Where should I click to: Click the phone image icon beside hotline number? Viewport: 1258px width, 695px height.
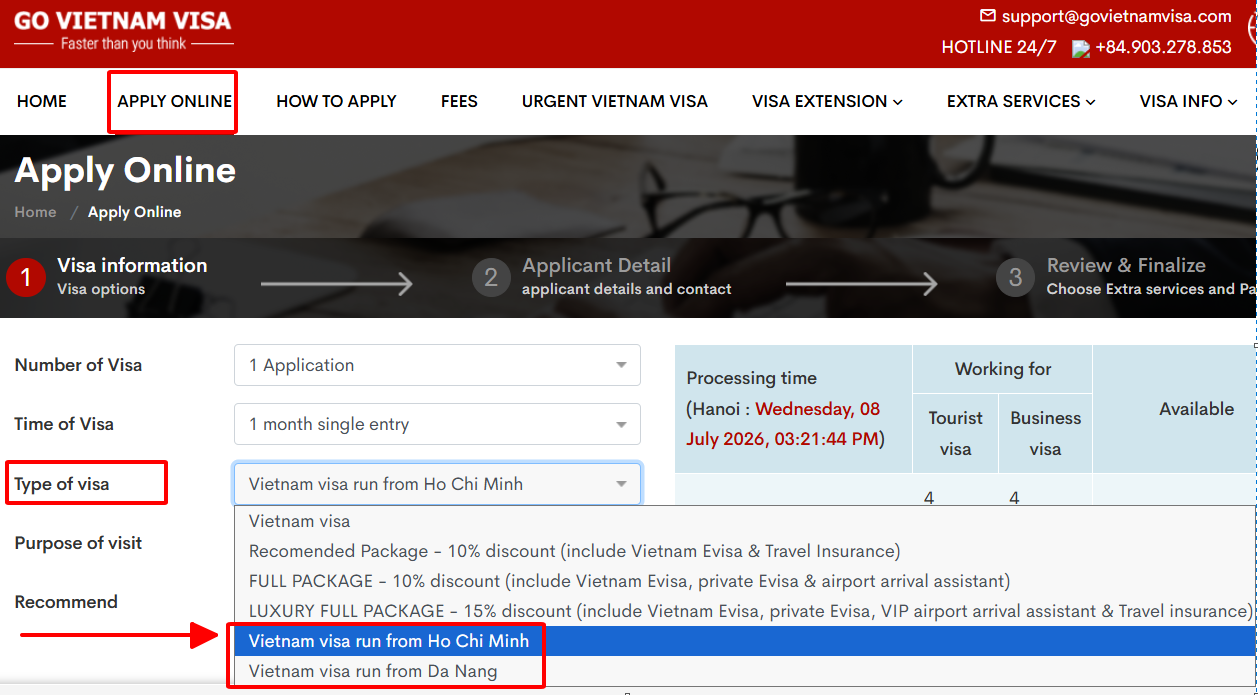[x=1080, y=48]
